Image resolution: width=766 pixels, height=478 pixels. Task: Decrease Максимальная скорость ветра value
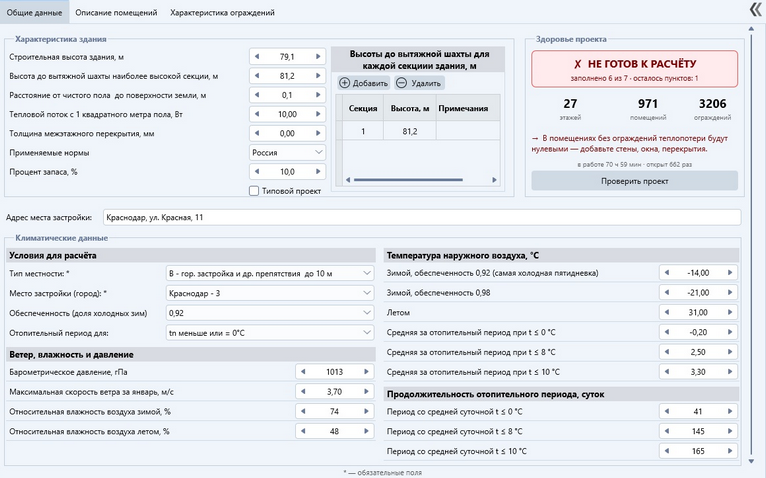pyautogui.click(x=303, y=391)
